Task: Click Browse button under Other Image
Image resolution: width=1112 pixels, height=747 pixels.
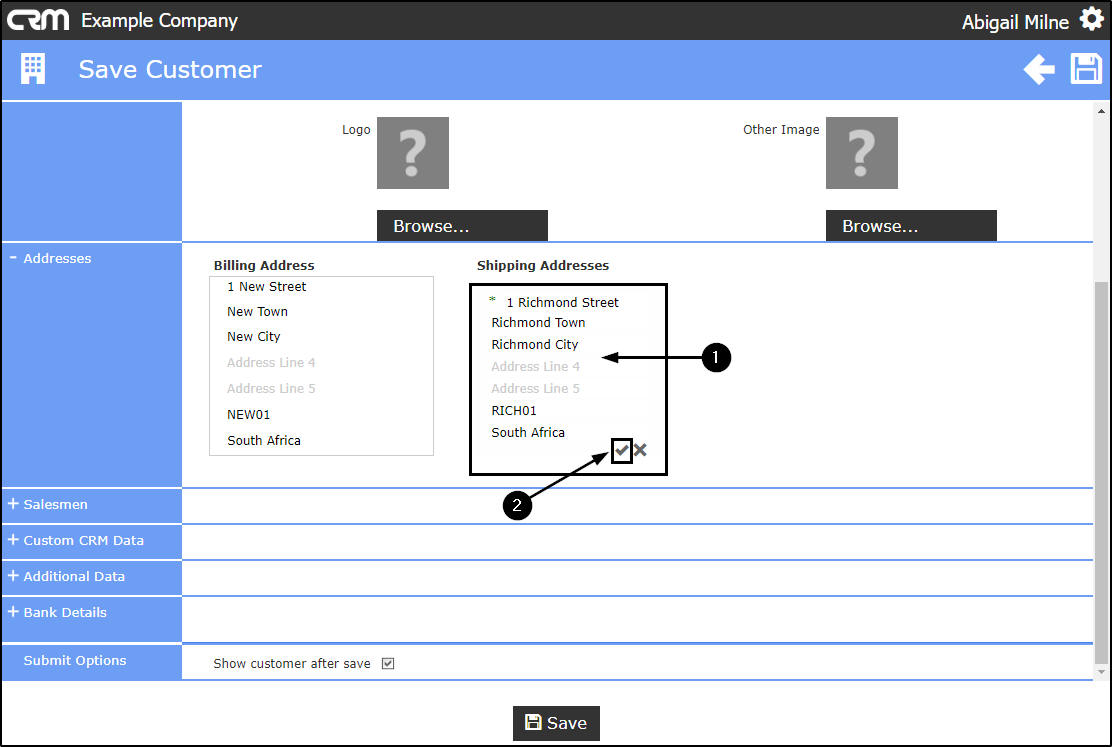Action: 911,226
